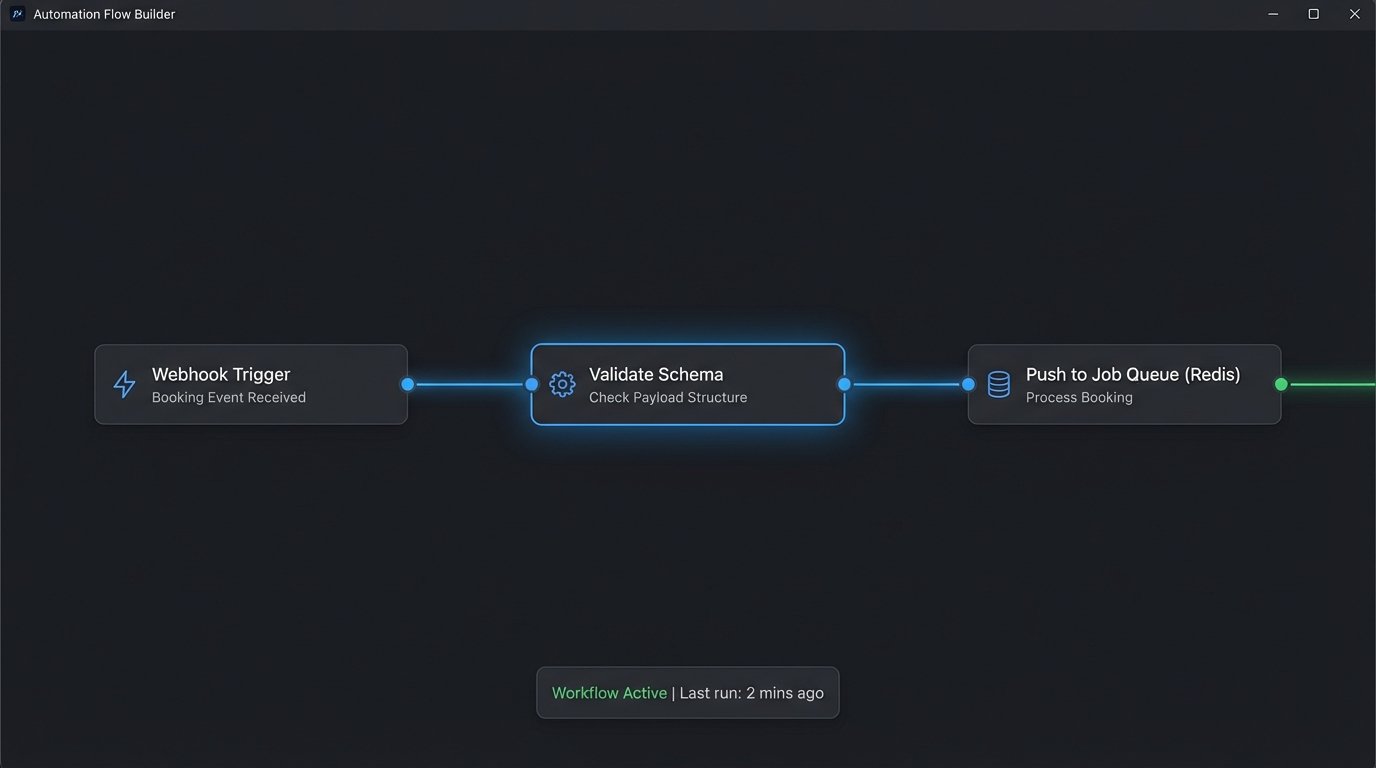Click the blue output port of Webhook Trigger
The height and width of the screenshot is (768, 1376).
[x=407, y=384]
